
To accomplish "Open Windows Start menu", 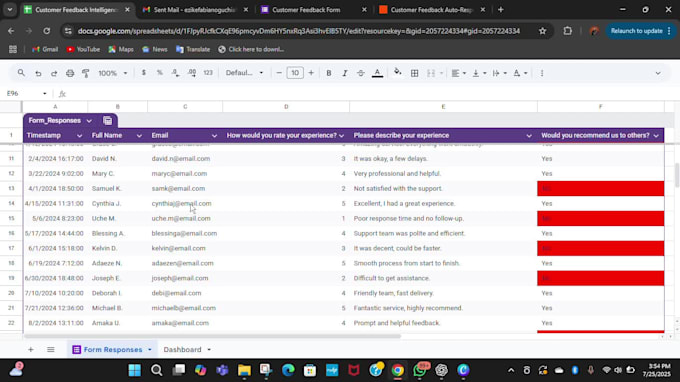I will (134, 370).
